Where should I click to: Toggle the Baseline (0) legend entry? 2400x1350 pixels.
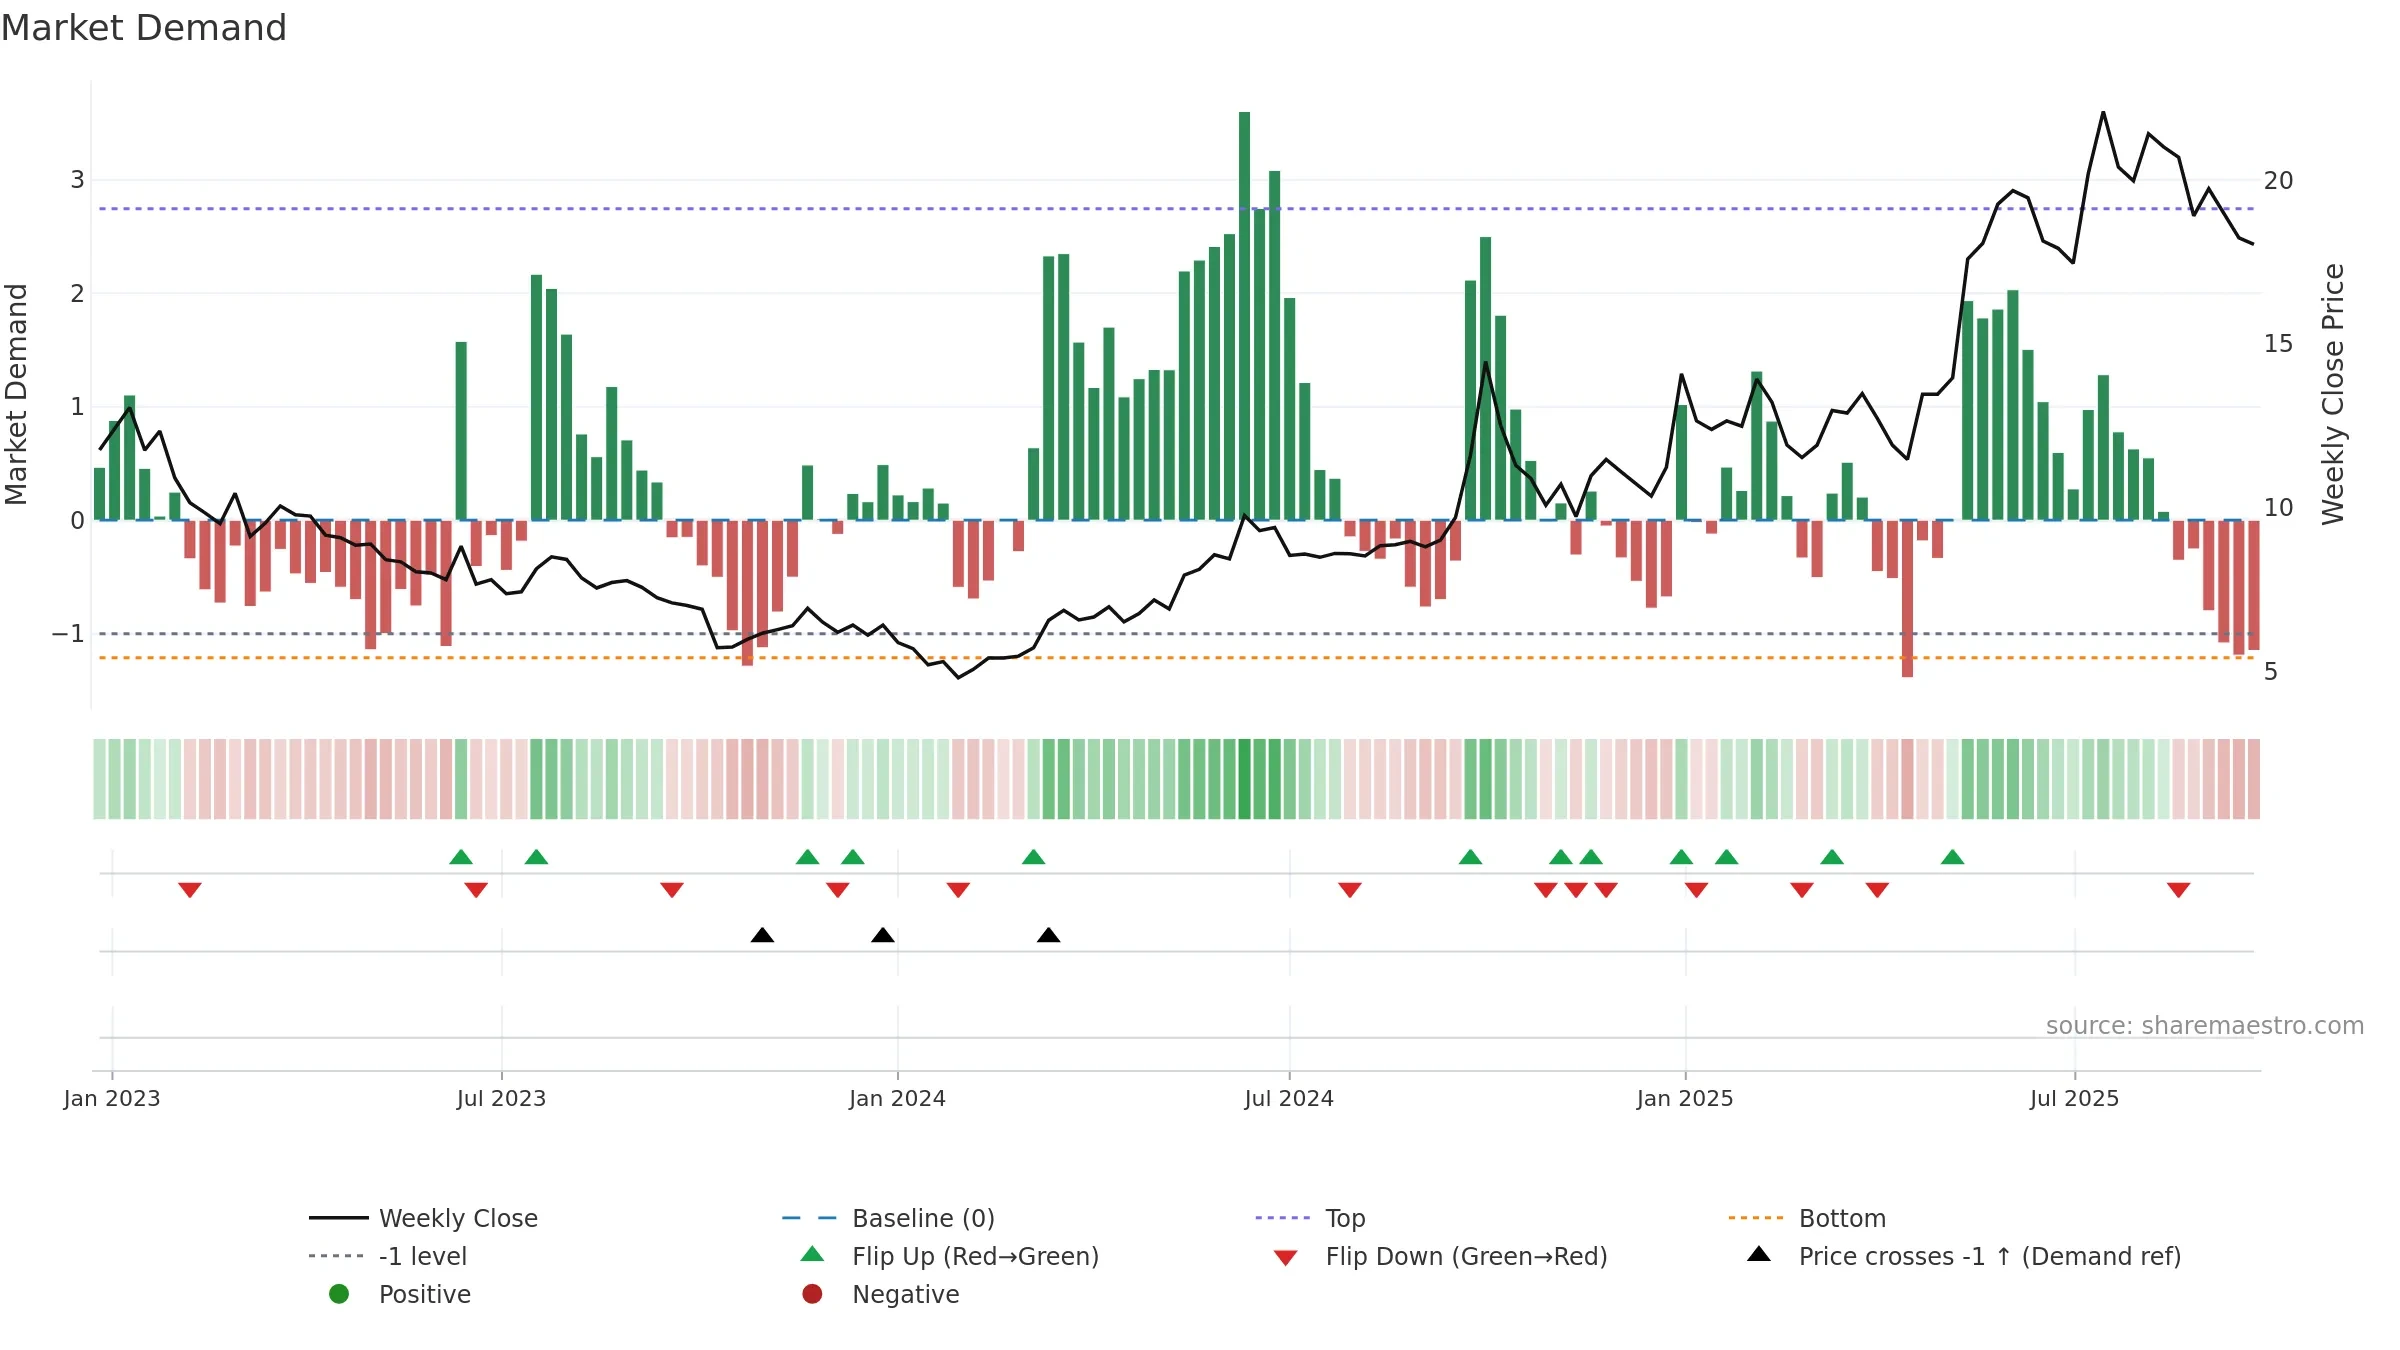click(x=888, y=1218)
